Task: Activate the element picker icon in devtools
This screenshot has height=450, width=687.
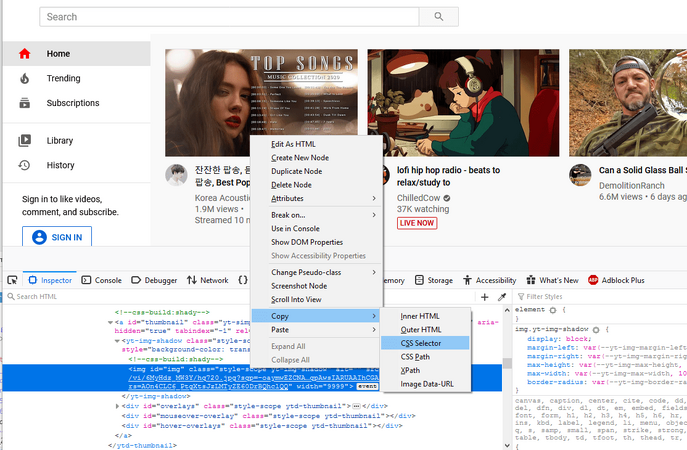Action: click(12, 280)
